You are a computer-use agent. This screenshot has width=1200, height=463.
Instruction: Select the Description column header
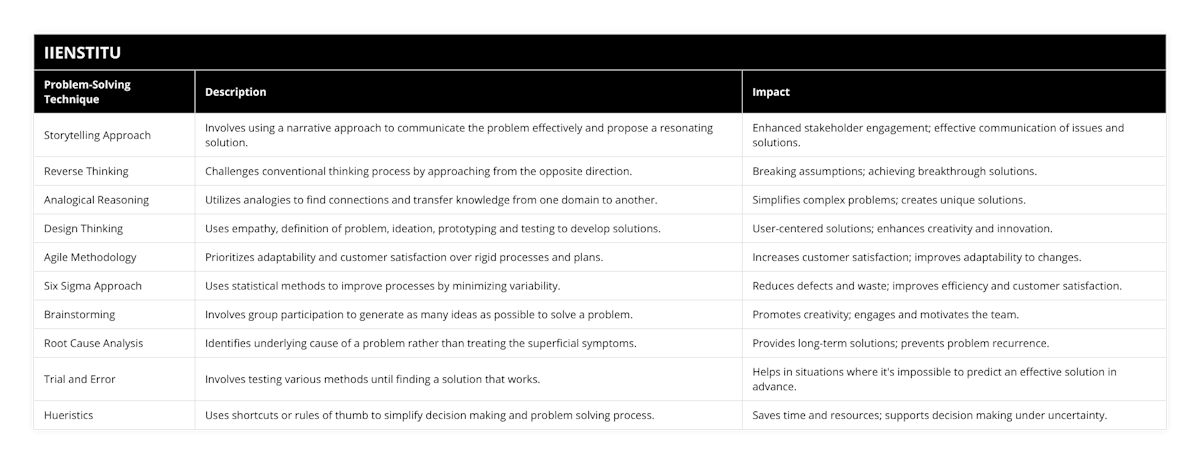point(236,92)
